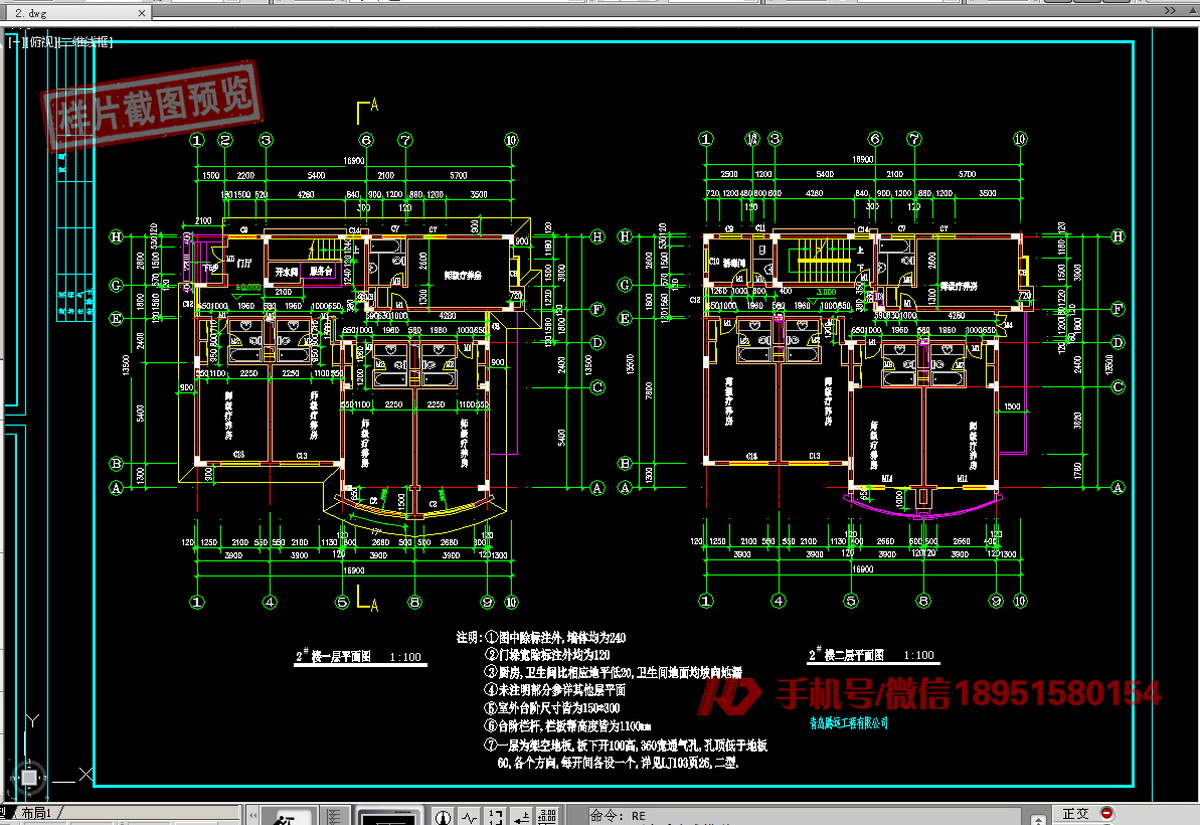Switch to the 布局1 layout tab
The height and width of the screenshot is (825, 1200).
(41, 812)
